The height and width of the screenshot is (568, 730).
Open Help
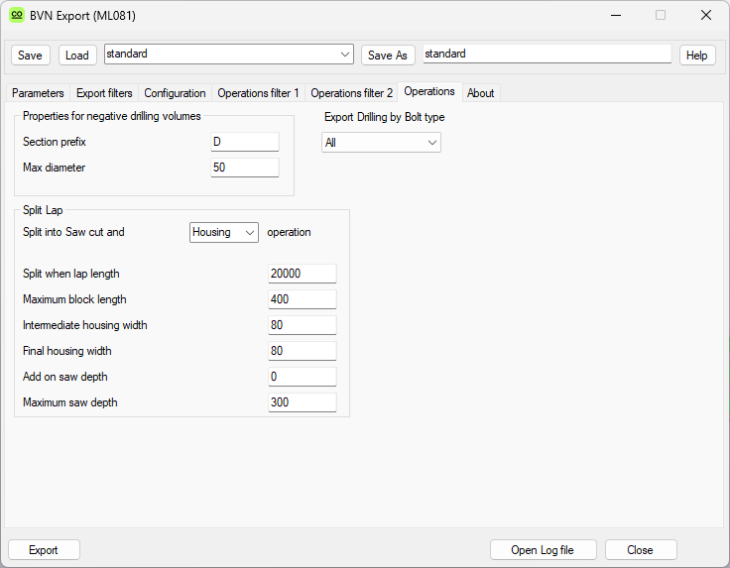click(697, 55)
